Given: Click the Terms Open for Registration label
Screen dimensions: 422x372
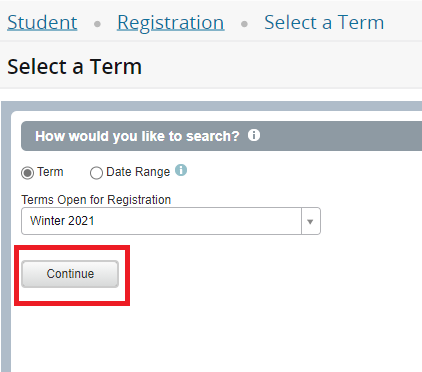Looking at the screenshot, I should tap(96, 200).
